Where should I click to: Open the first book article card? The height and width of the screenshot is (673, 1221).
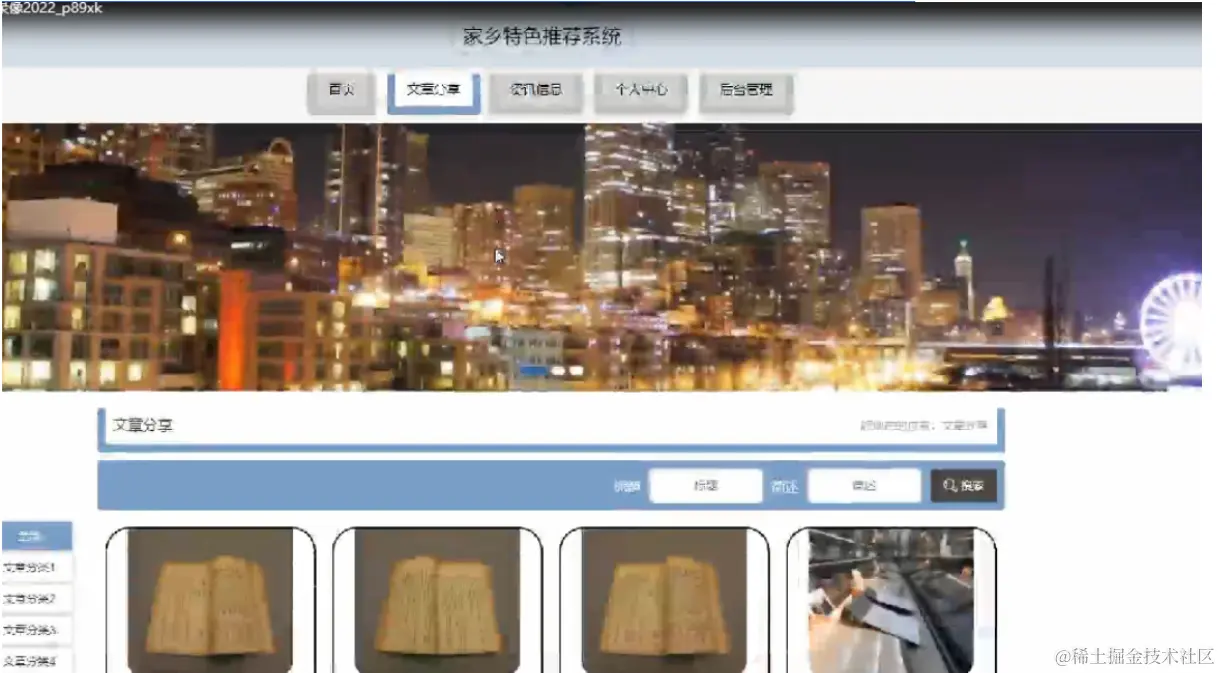pos(210,600)
